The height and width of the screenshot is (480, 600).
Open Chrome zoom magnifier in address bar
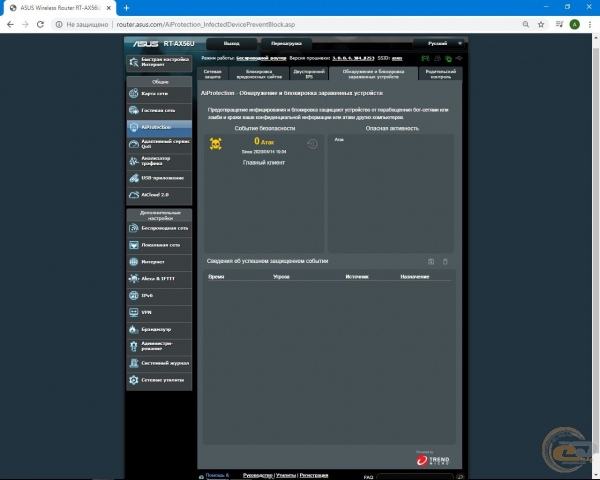(526, 24)
